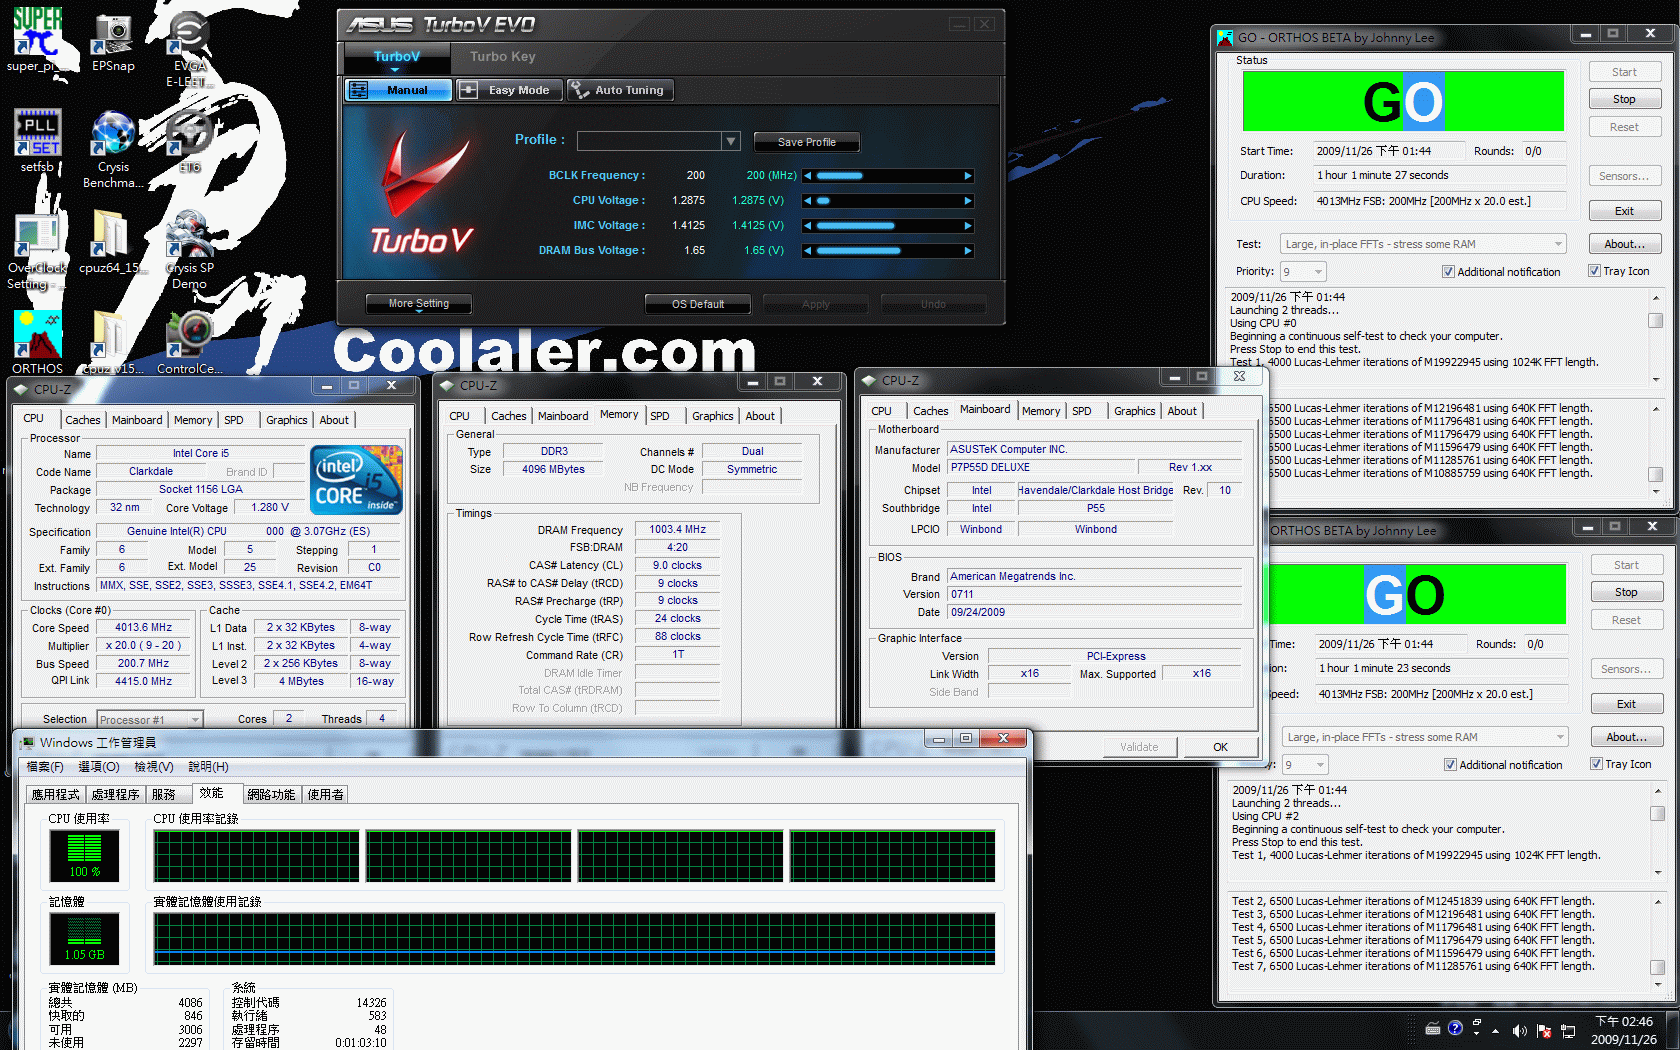Open Caches tab in the leftmost CPU-Z window
Screen dimensions: 1680x1050
(82, 420)
